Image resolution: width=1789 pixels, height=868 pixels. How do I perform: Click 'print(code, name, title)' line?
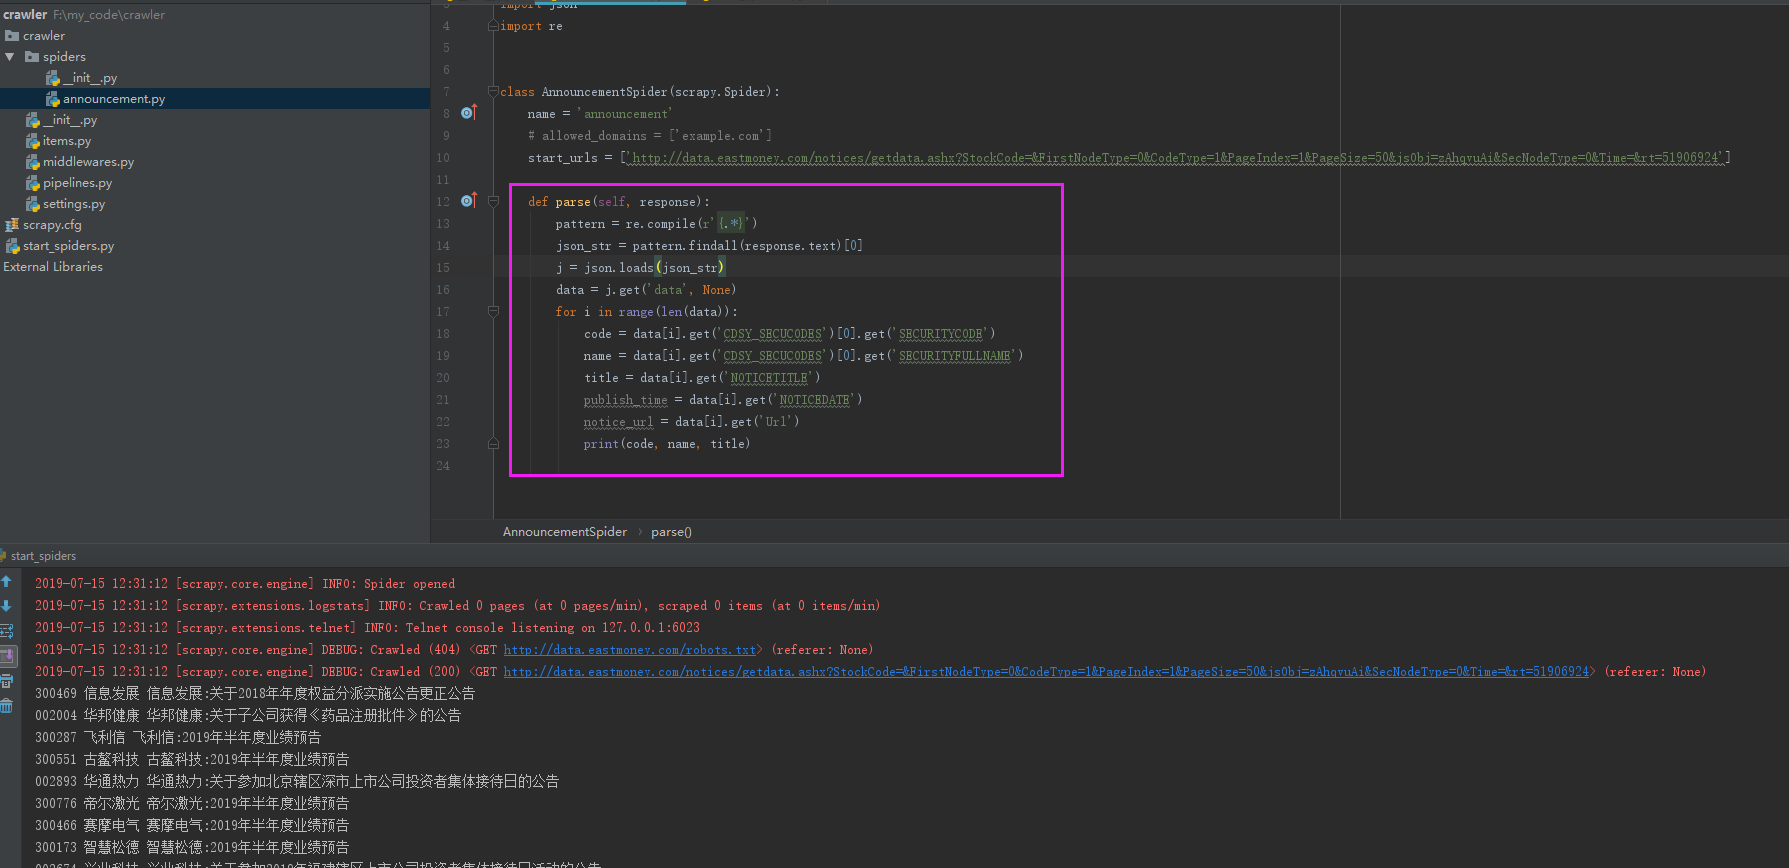click(666, 444)
